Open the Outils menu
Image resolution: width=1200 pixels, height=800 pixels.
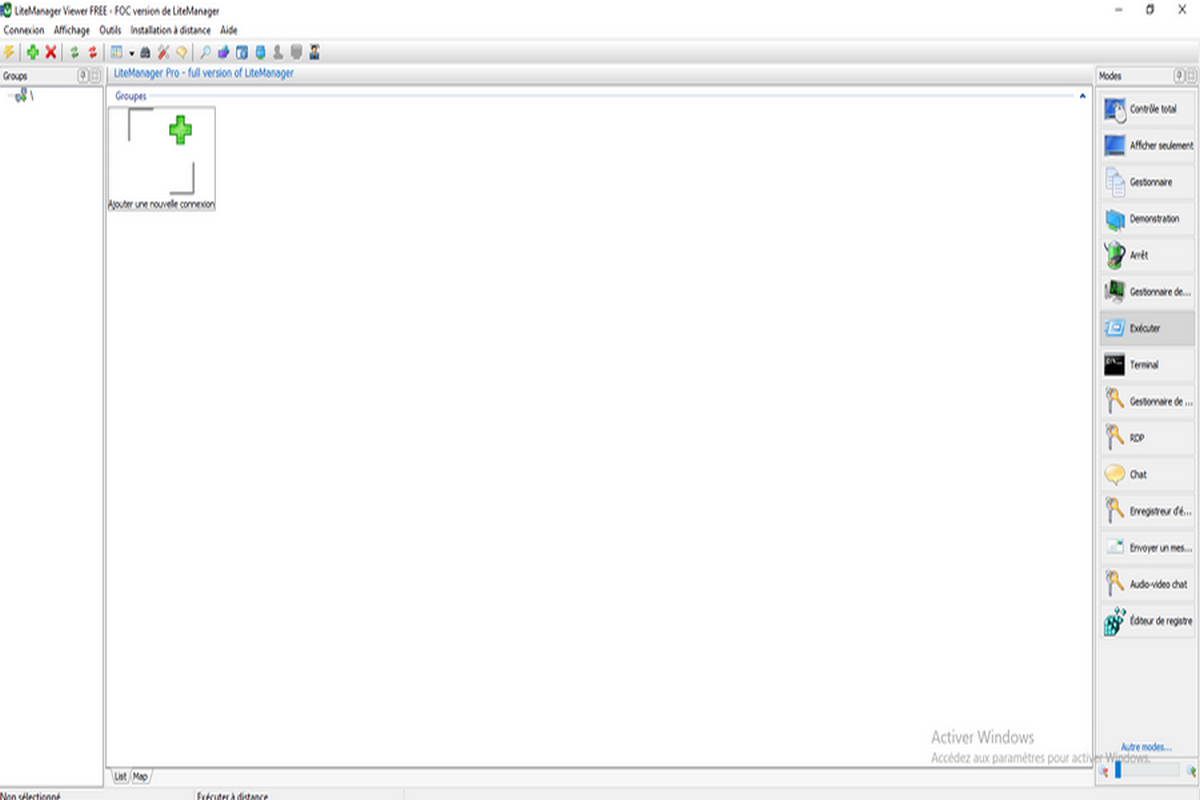point(110,30)
